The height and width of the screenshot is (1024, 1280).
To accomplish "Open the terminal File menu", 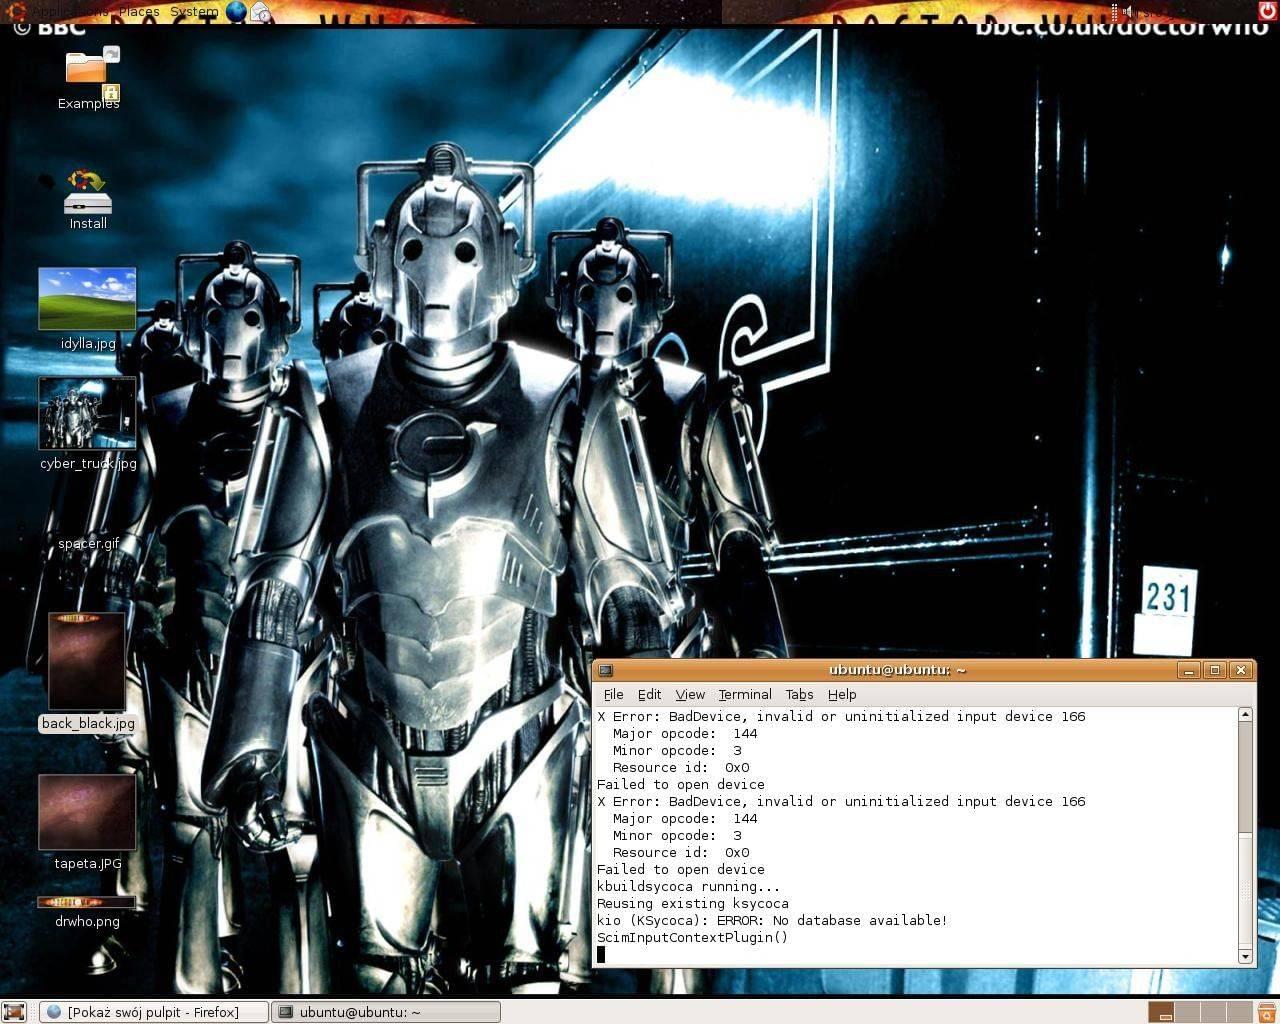I will click(613, 694).
